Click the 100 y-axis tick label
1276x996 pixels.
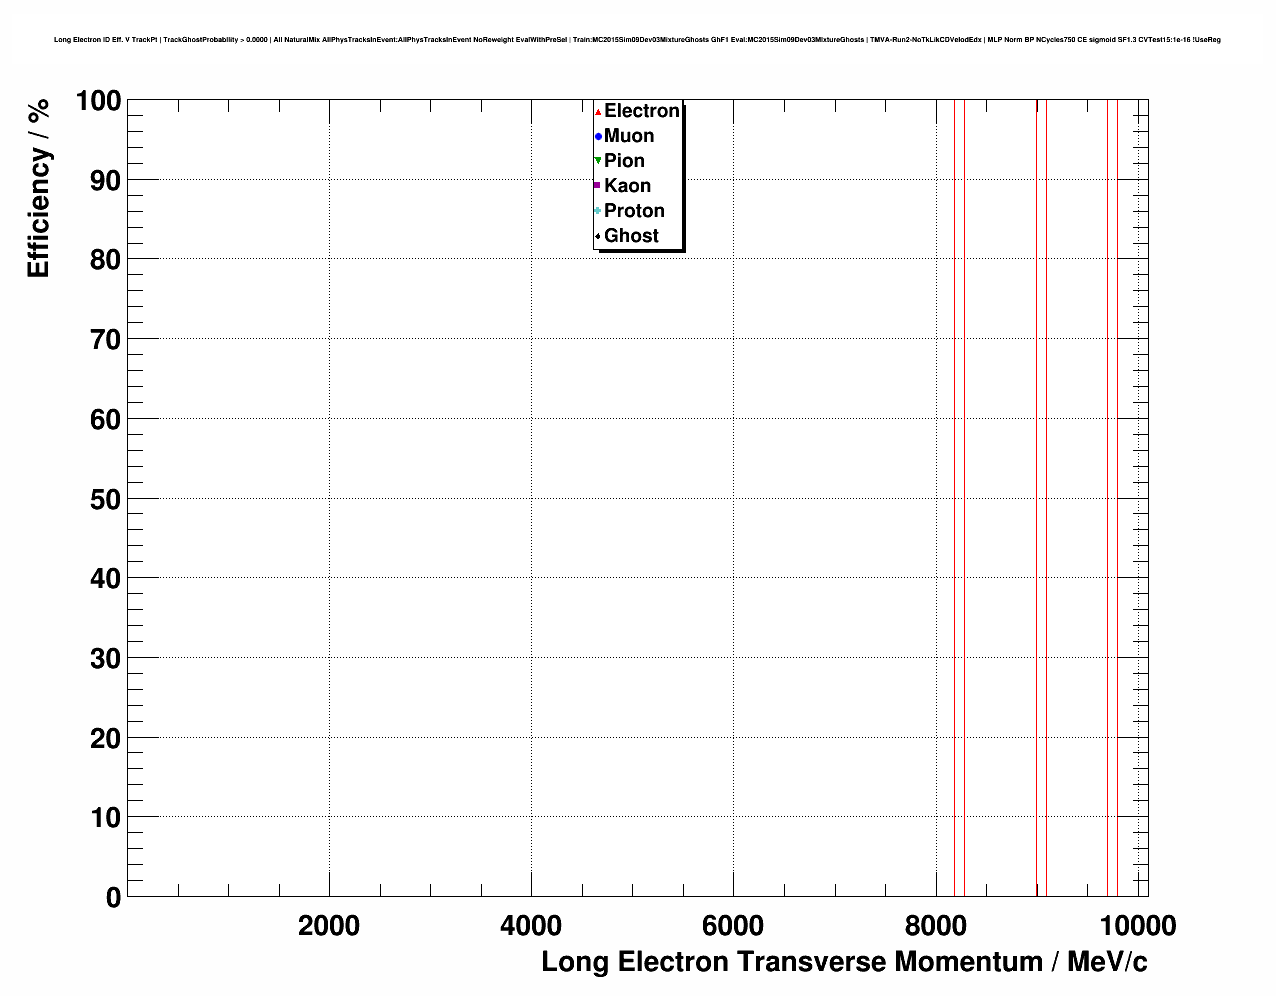(x=98, y=101)
